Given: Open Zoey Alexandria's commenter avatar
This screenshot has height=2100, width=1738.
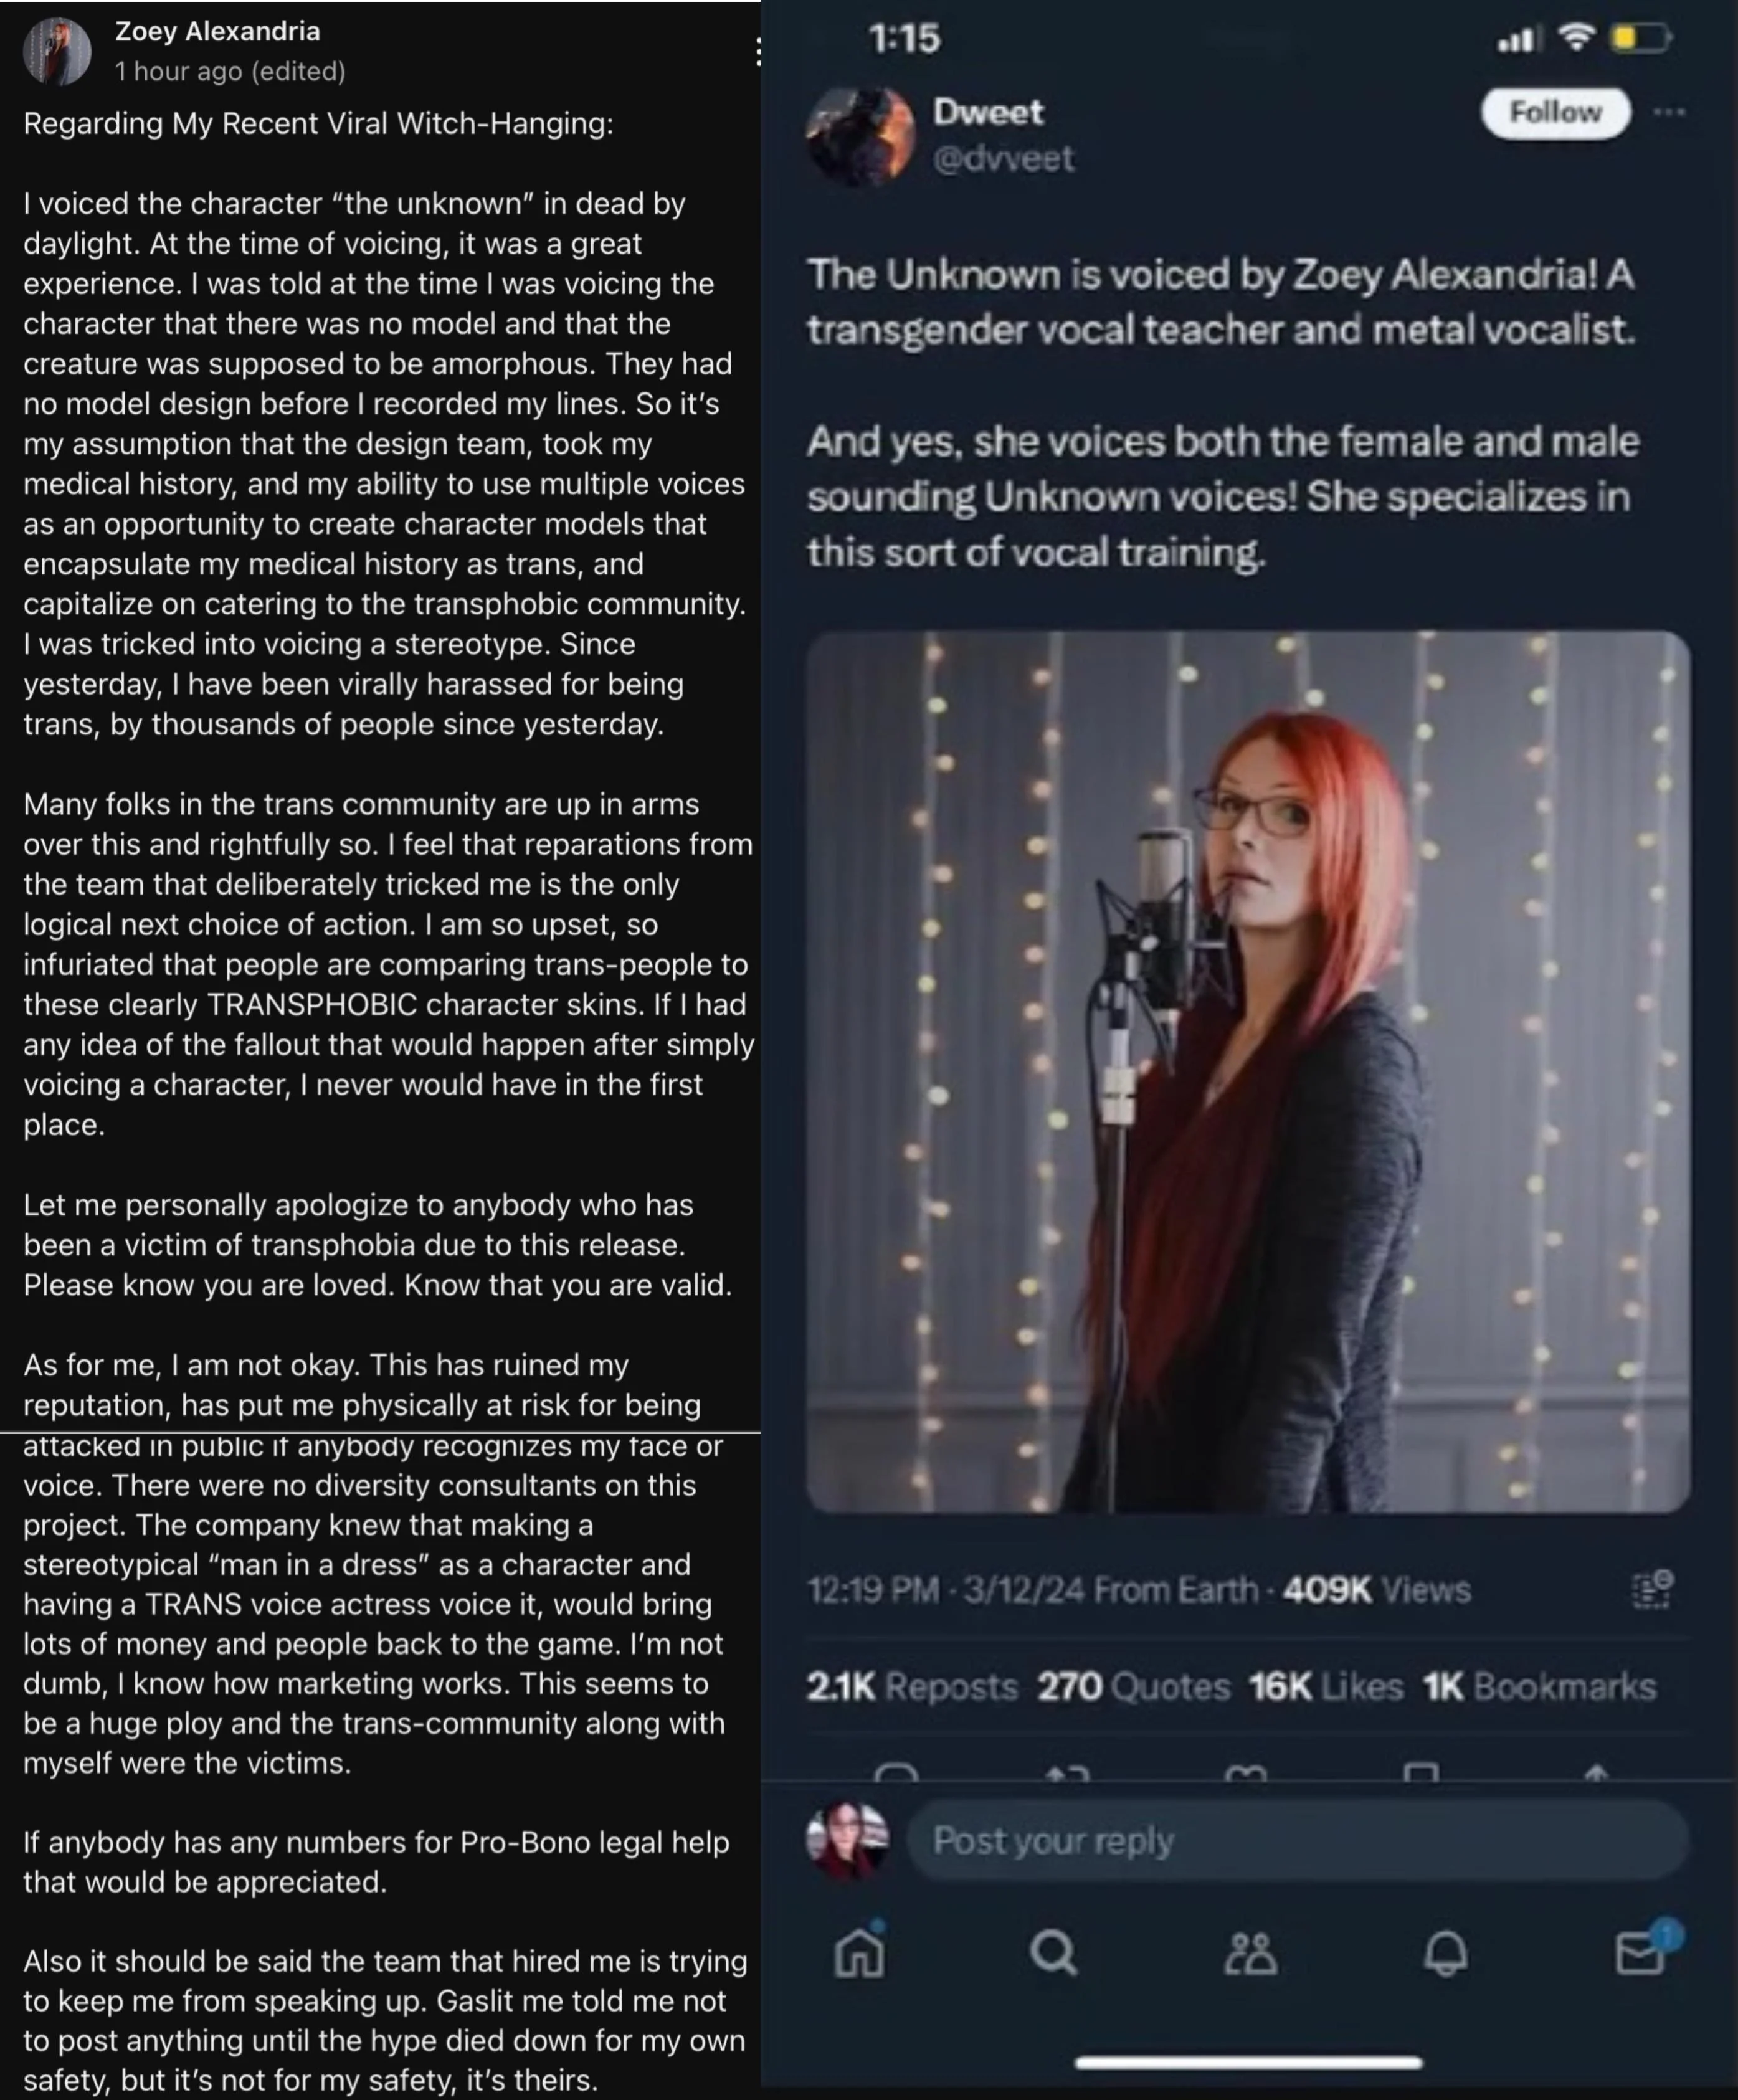Looking at the screenshot, I should 57,50.
